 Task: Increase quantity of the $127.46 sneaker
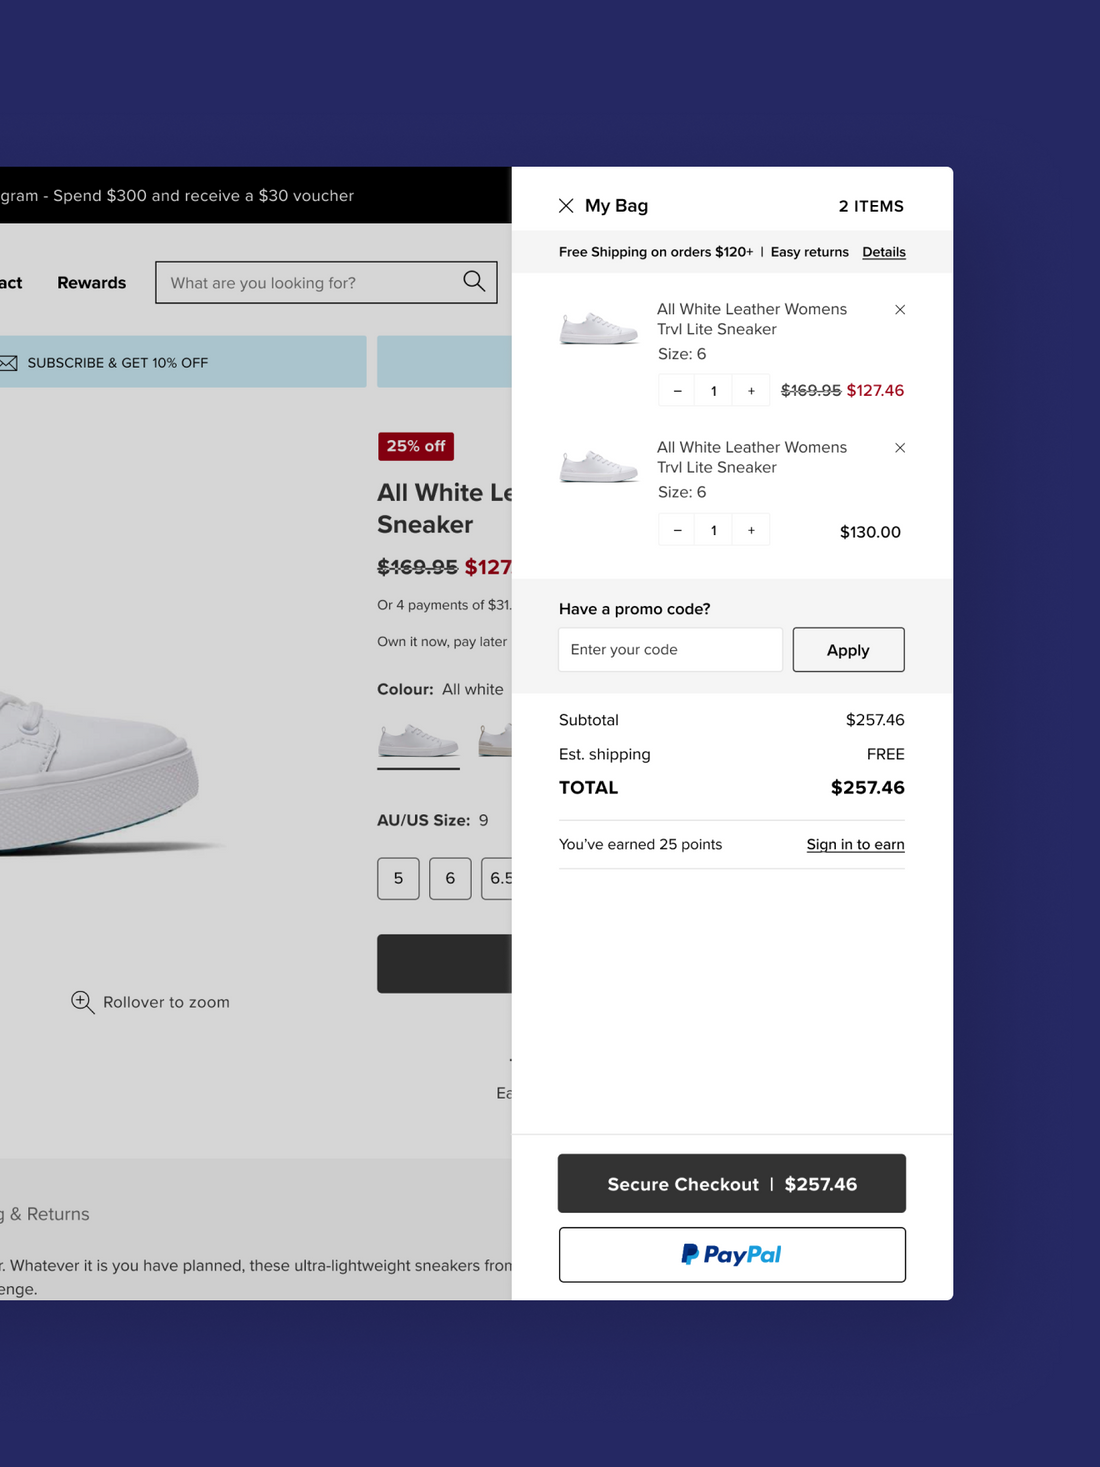tap(751, 391)
